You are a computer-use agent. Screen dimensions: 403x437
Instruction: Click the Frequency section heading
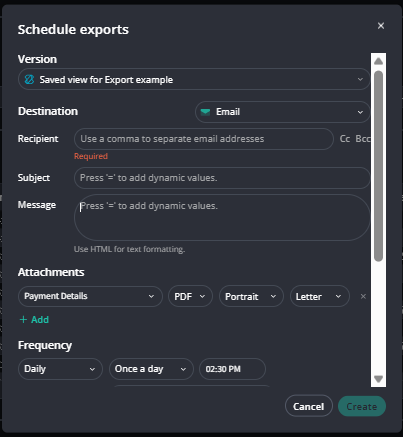click(45, 345)
